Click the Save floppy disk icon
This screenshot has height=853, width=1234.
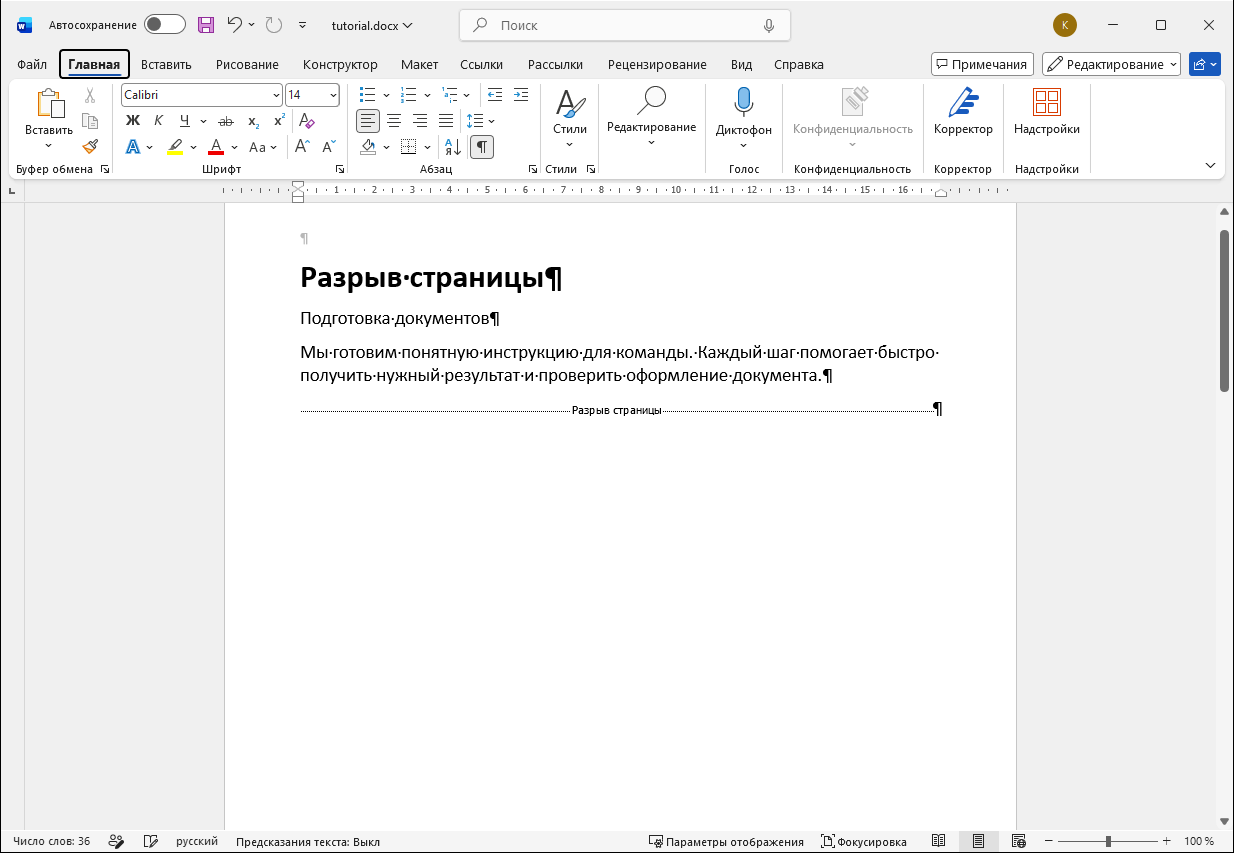click(x=206, y=25)
